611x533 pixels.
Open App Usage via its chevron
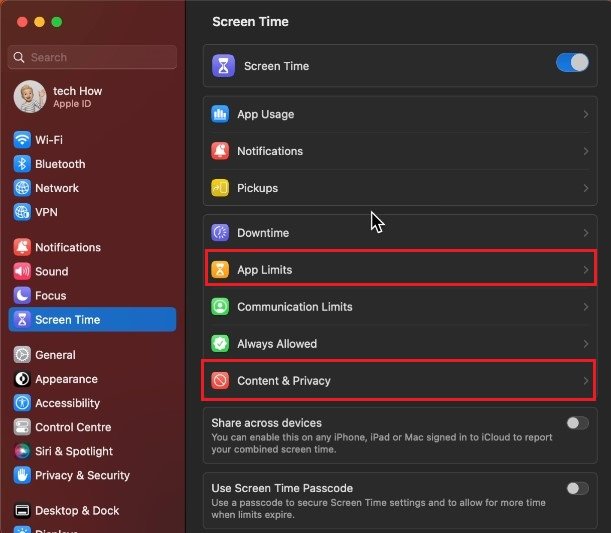click(x=586, y=114)
